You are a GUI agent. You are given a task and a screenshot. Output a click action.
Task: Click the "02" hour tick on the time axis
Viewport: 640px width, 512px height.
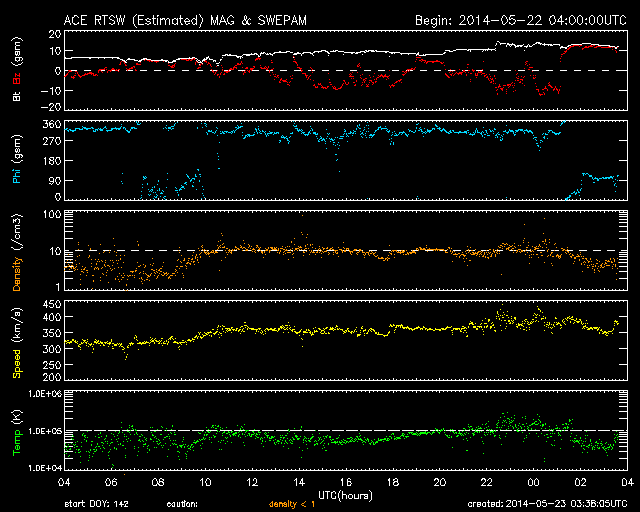click(580, 483)
